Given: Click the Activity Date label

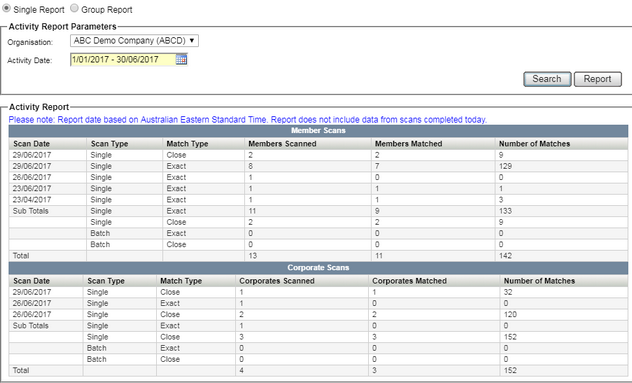Looking at the screenshot, I should point(30,60).
